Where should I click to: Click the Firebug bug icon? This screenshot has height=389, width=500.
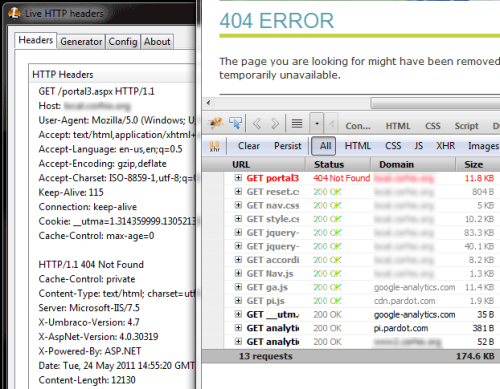click(x=216, y=123)
